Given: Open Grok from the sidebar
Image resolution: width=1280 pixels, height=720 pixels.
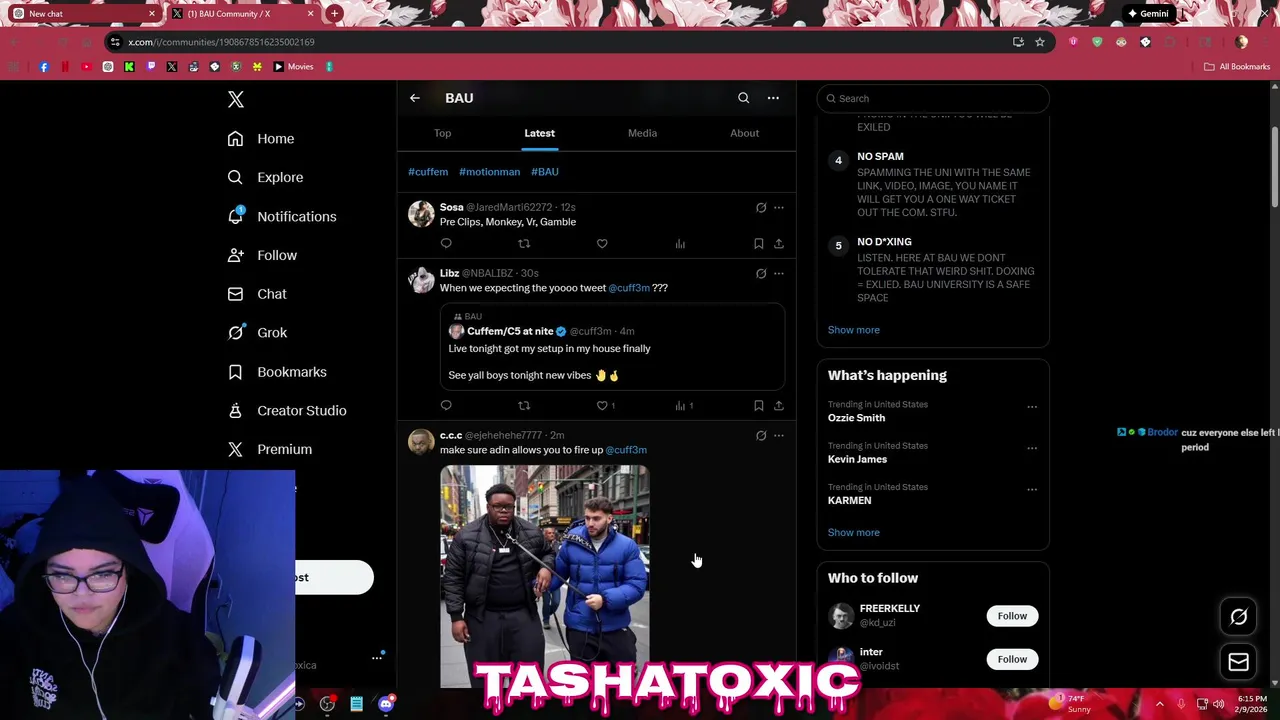Looking at the screenshot, I should coord(257,333).
